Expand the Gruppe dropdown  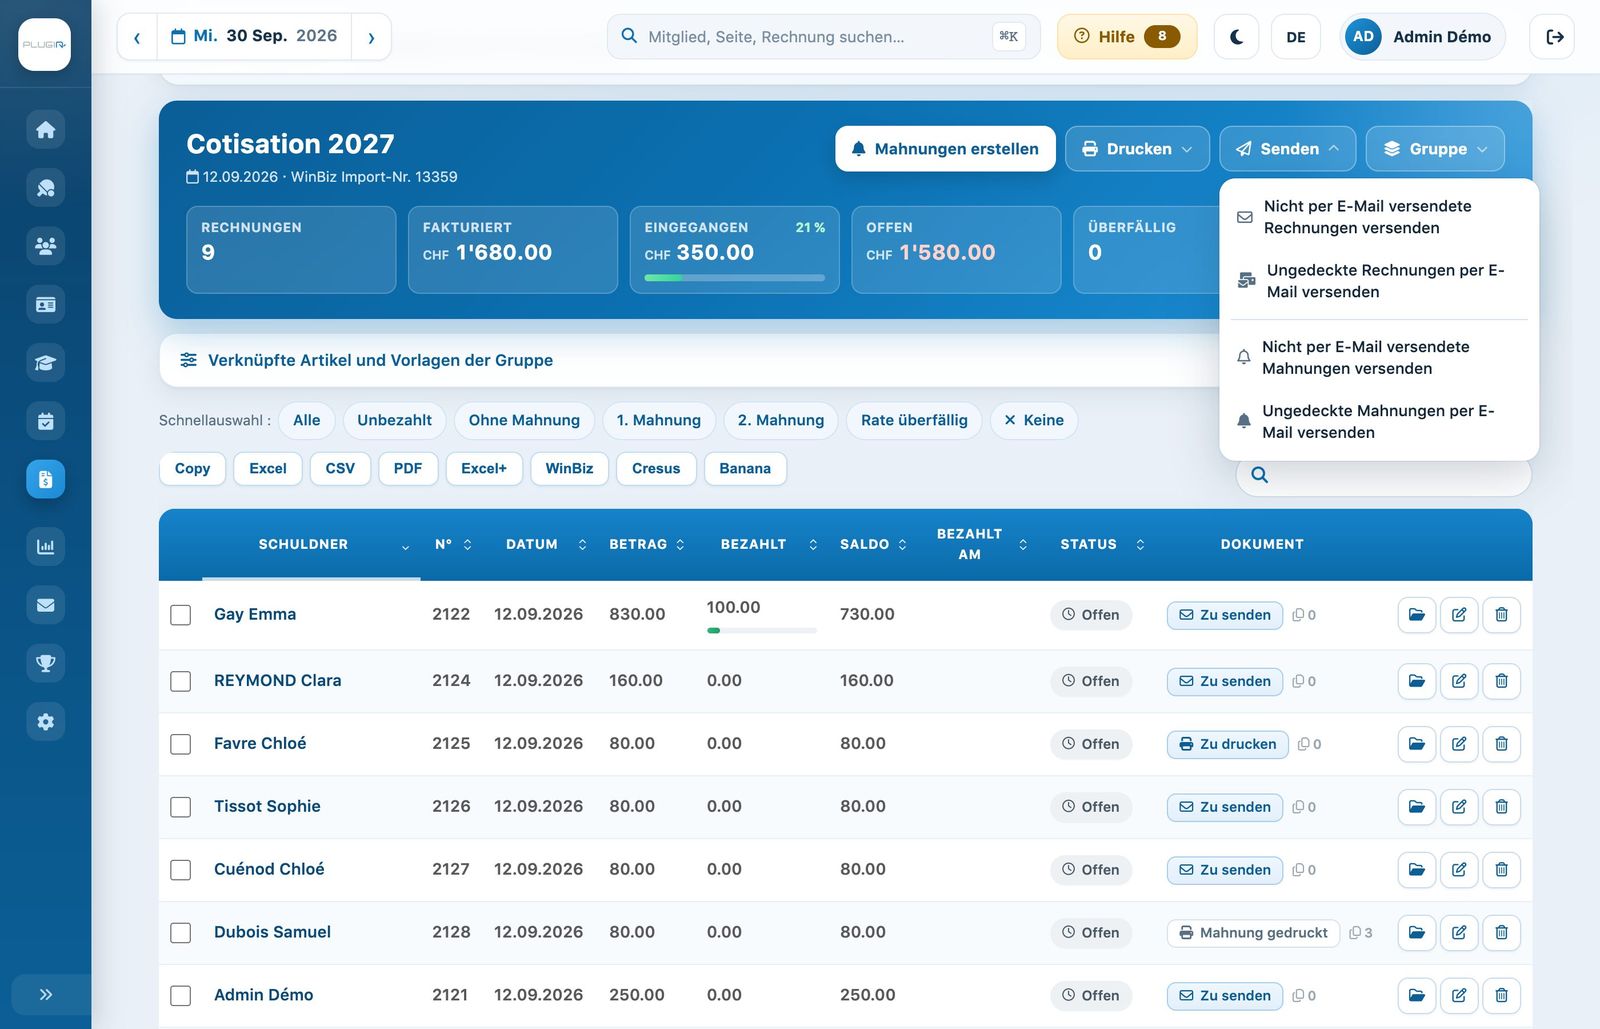[1435, 149]
